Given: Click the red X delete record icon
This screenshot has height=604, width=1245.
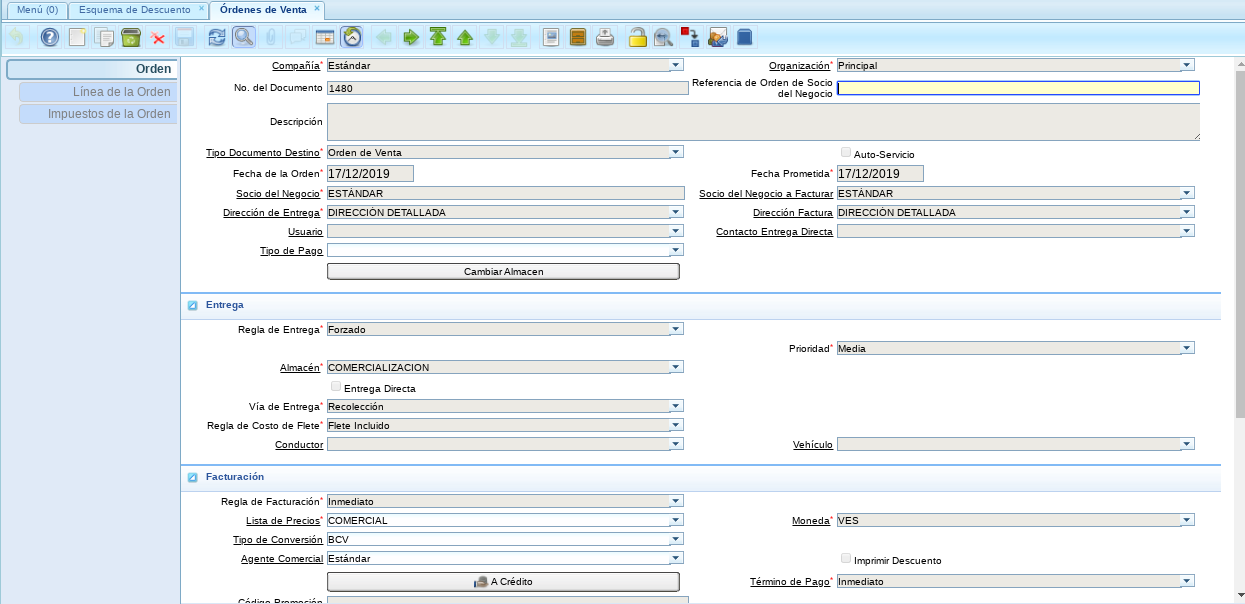Looking at the screenshot, I should point(157,38).
